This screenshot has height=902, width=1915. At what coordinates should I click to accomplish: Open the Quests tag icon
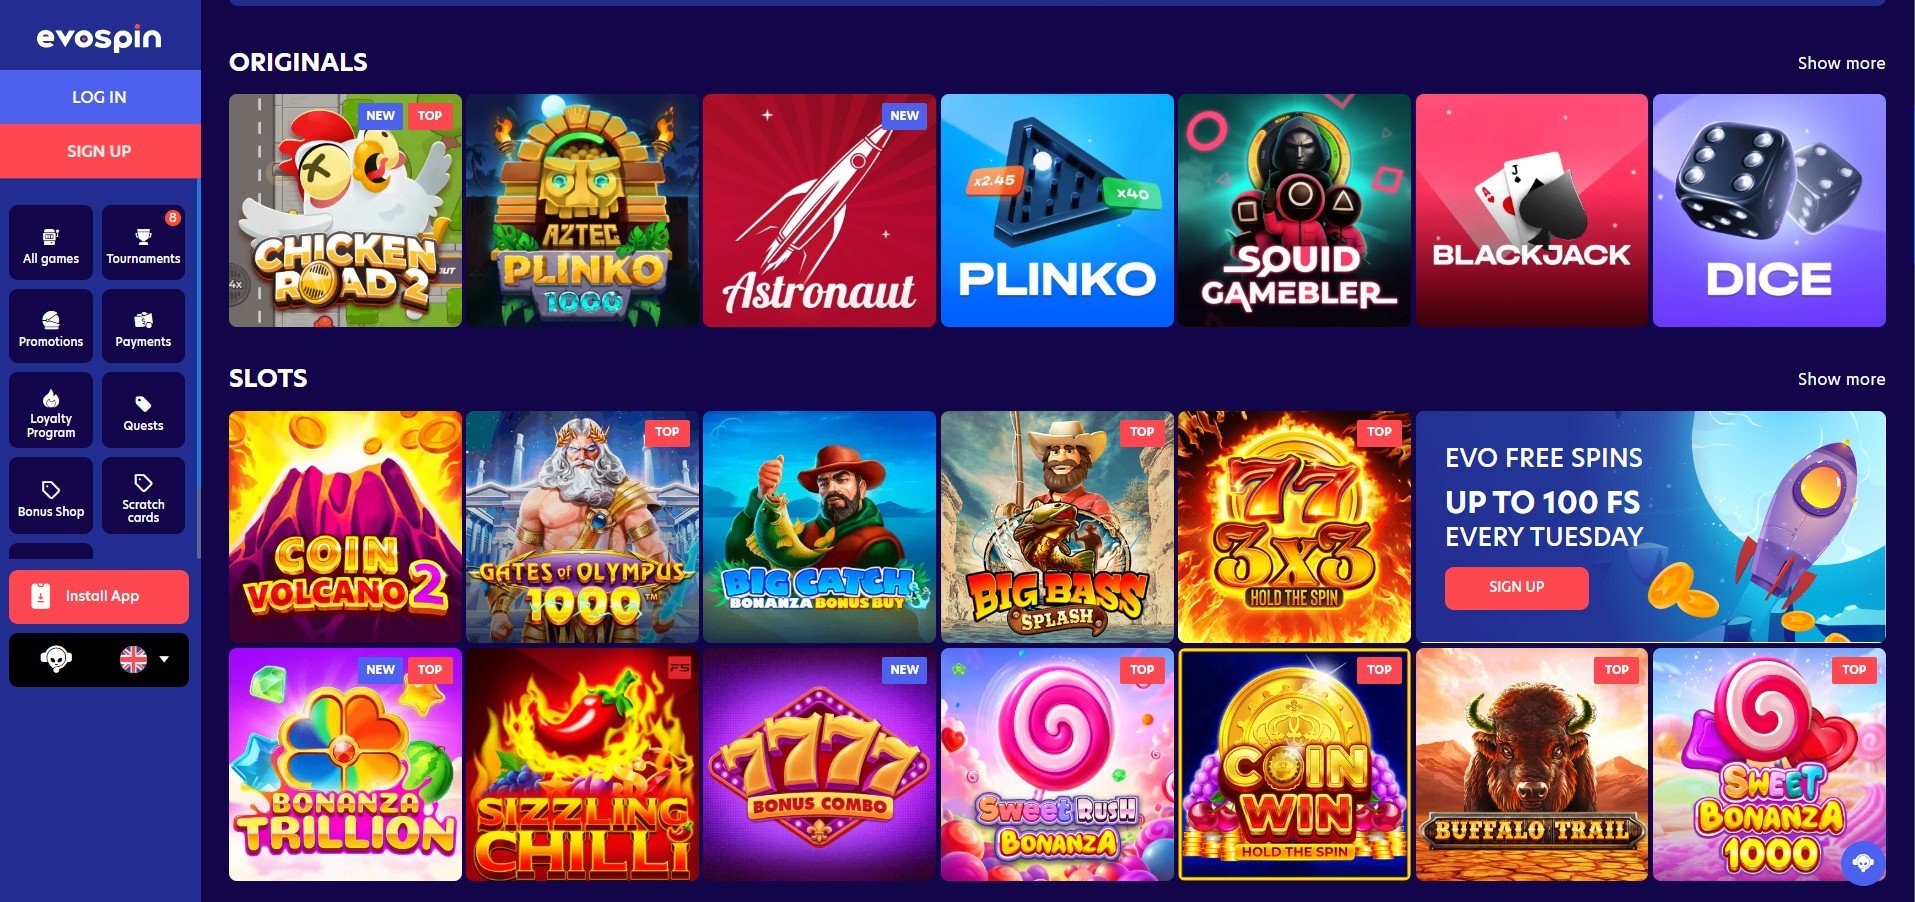144,403
